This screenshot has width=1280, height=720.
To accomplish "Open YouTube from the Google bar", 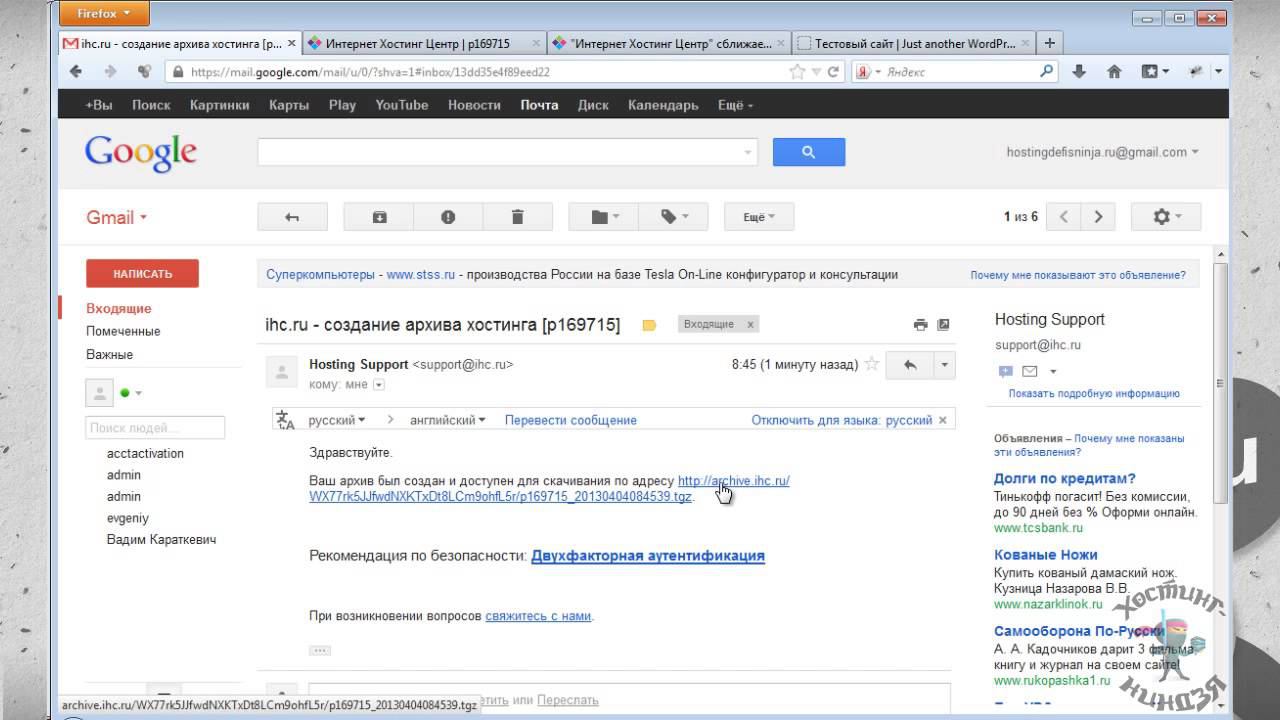I will point(402,105).
